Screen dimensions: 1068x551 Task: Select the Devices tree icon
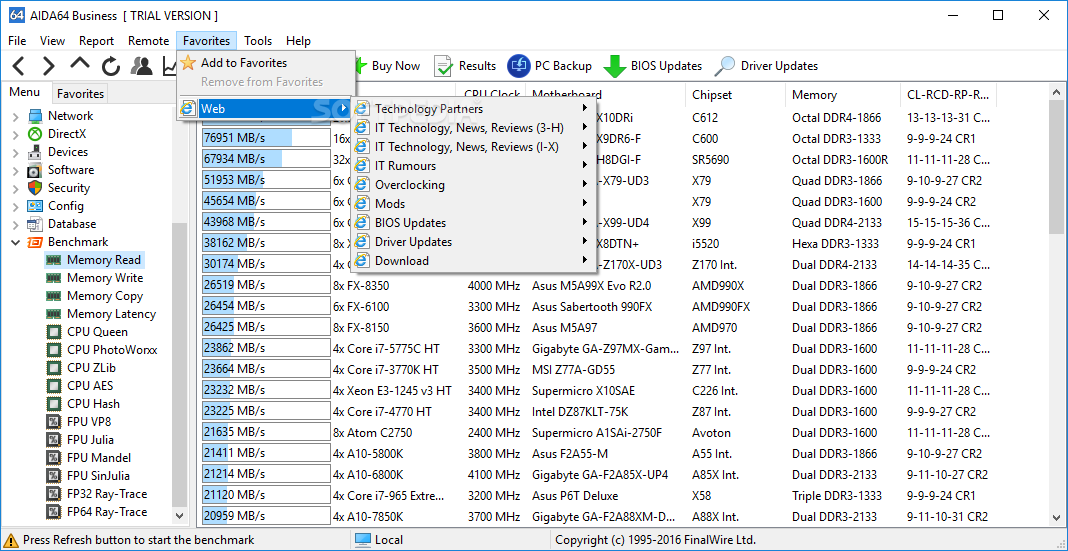(x=35, y=152)
